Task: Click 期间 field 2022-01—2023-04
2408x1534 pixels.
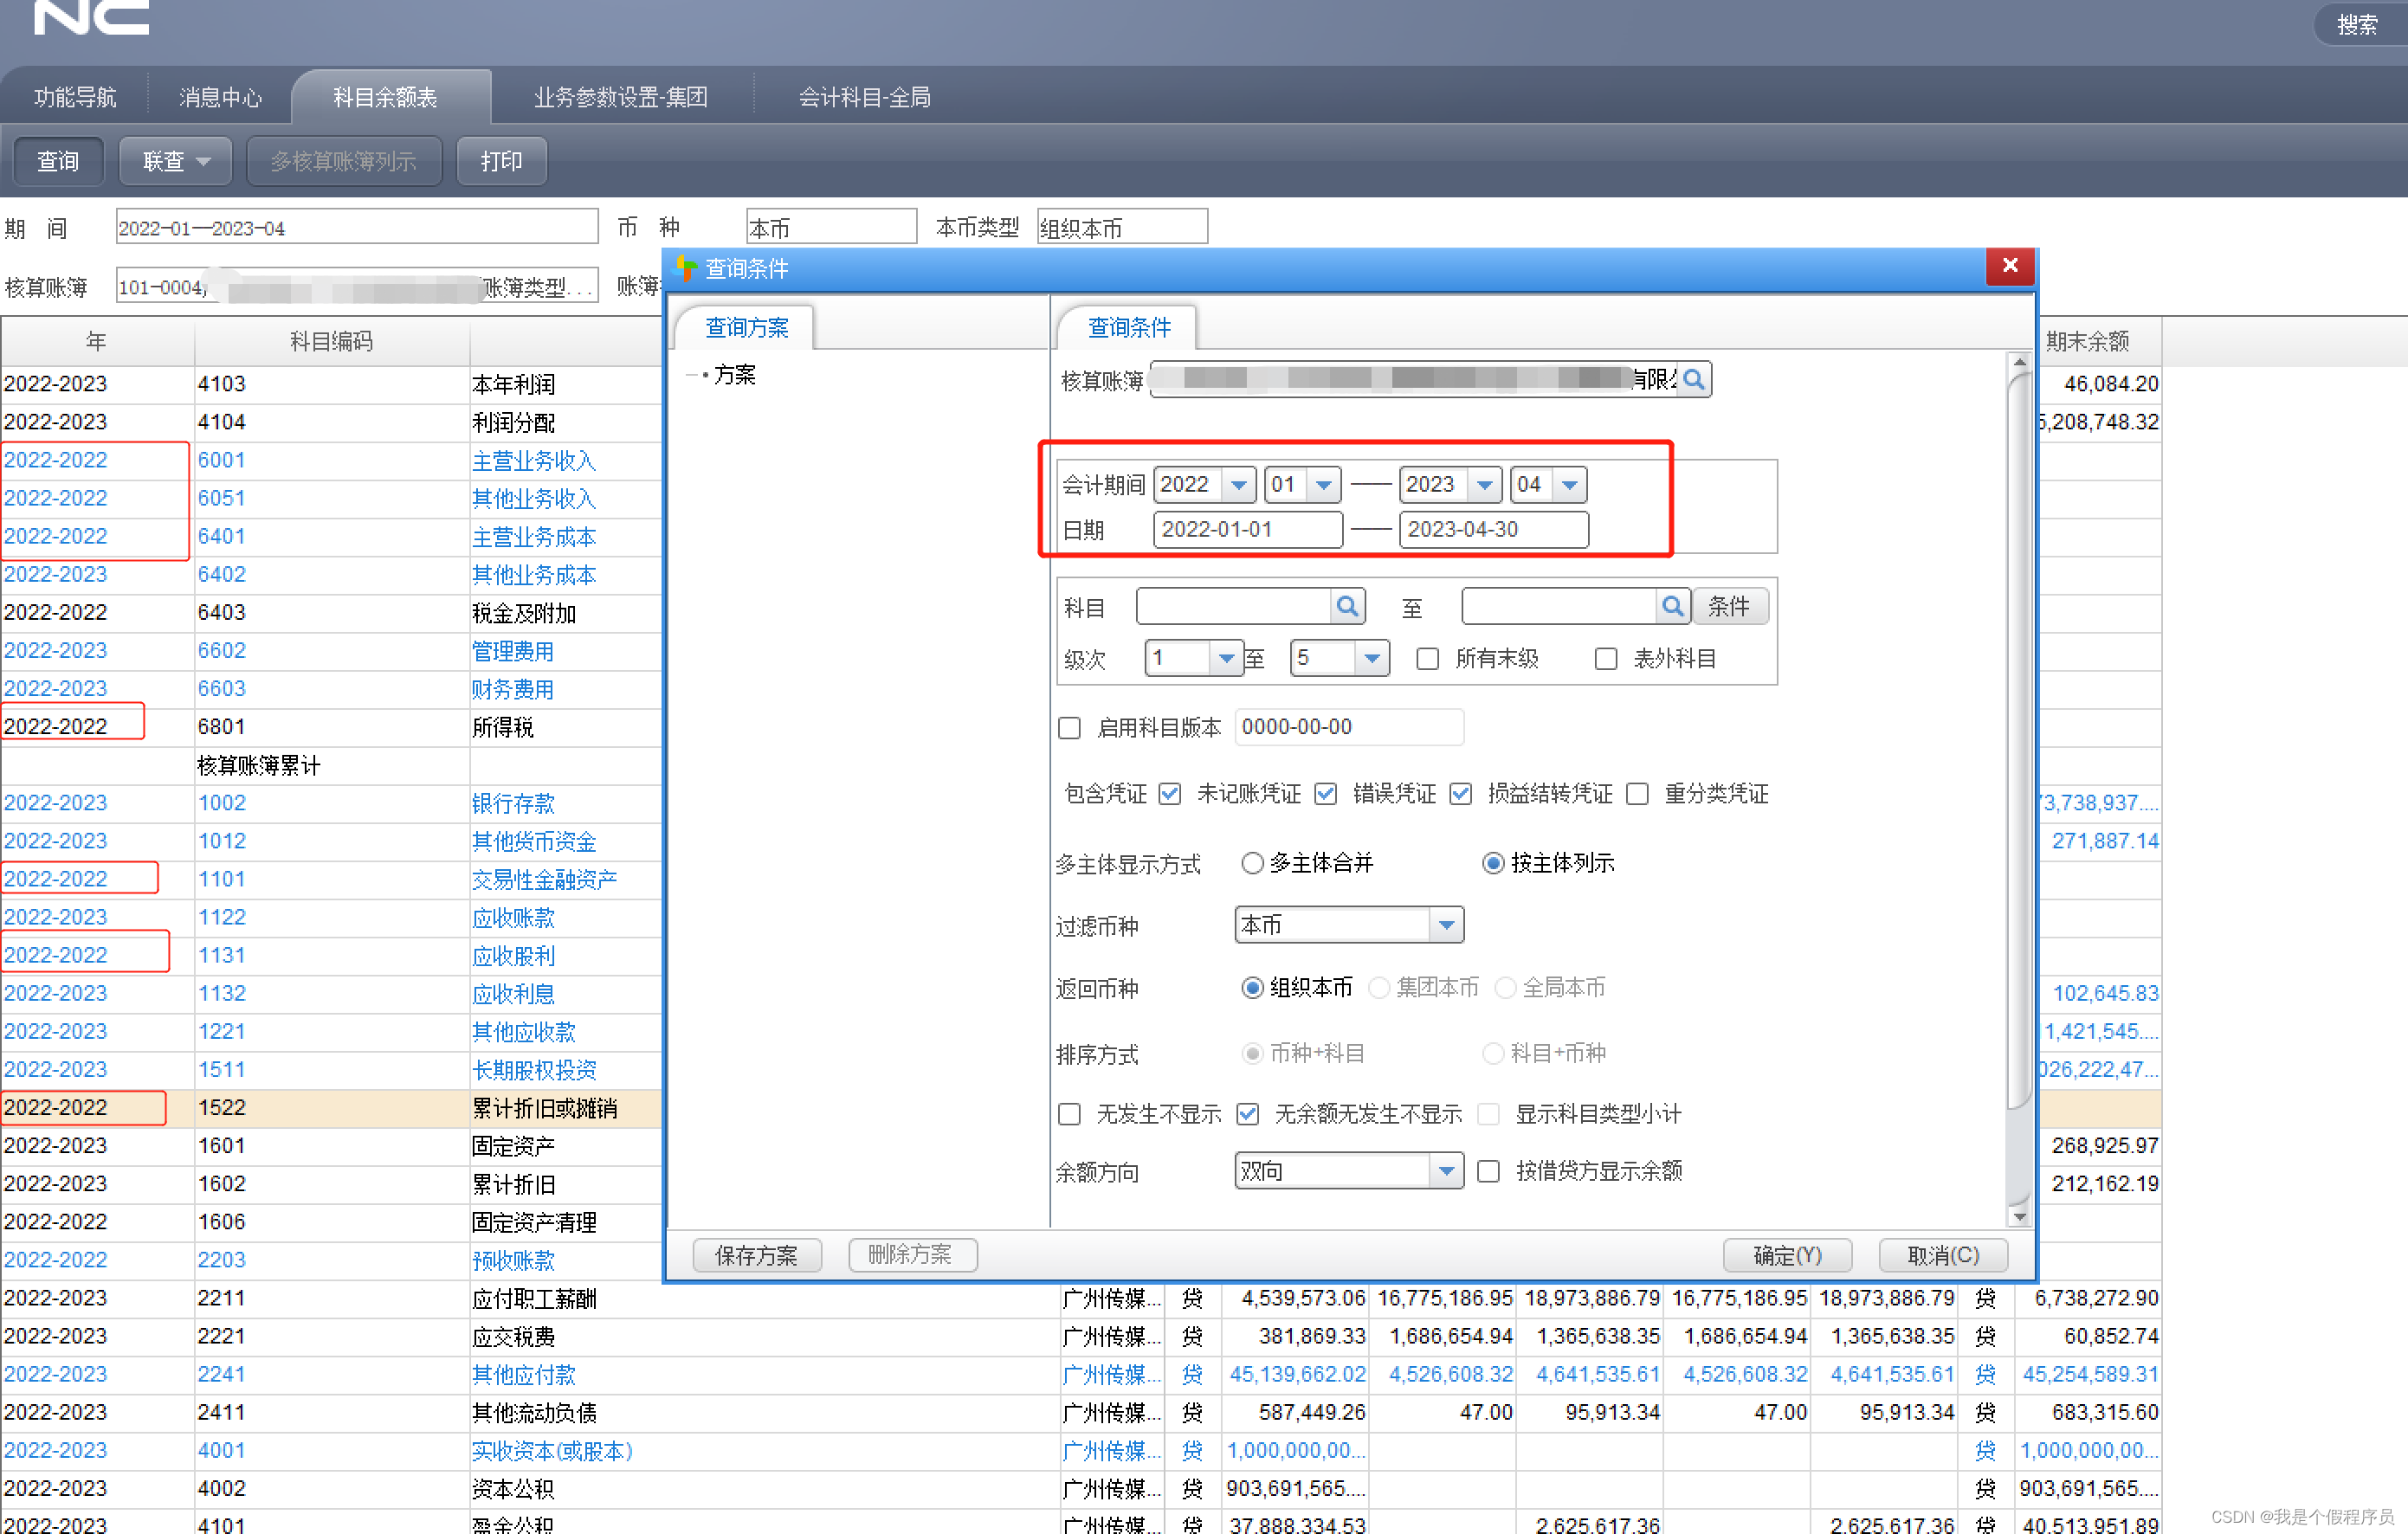Action: (x=357, y=227)
